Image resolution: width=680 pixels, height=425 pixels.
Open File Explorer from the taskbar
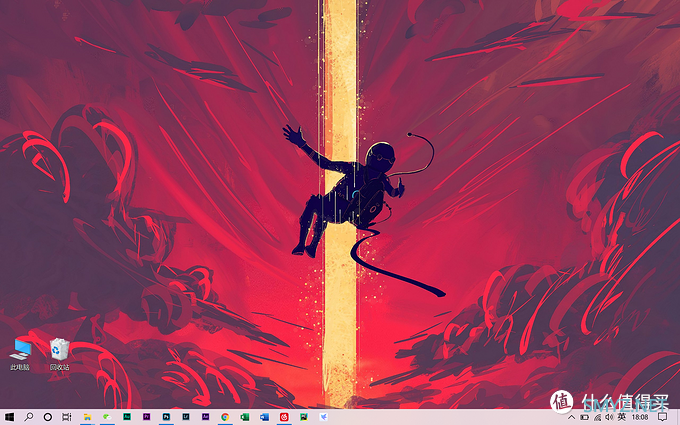click(x=87, y=417)
